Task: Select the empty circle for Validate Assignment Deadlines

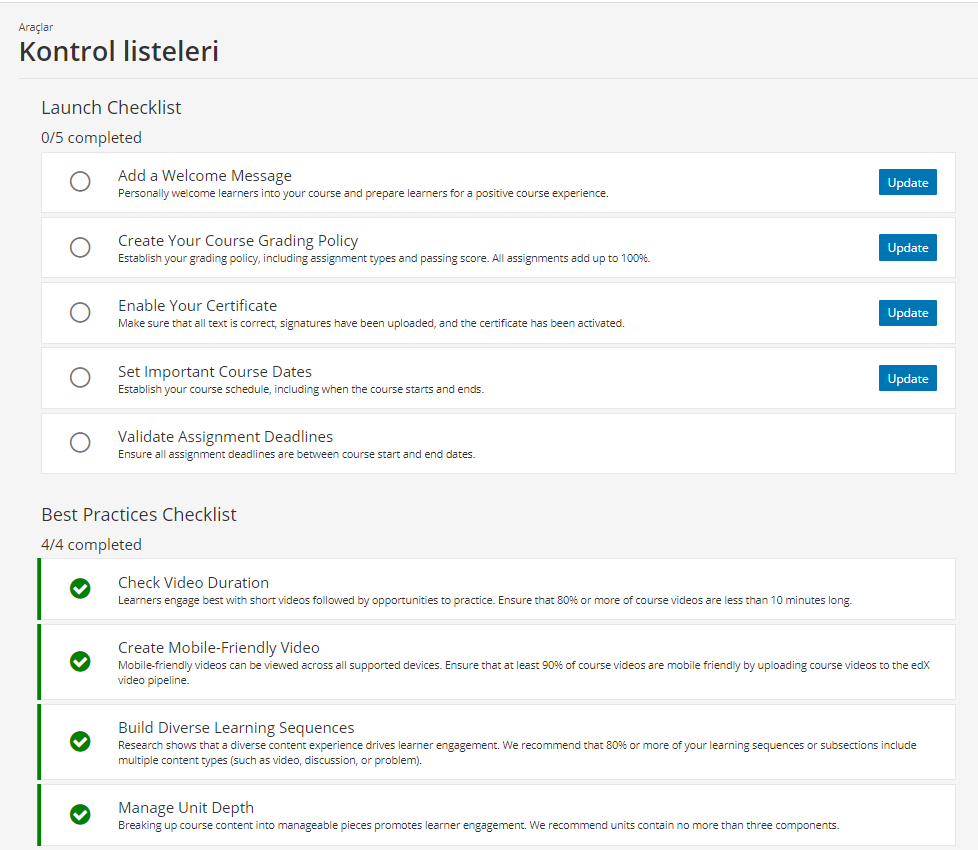Action: [x=80, y=442]
